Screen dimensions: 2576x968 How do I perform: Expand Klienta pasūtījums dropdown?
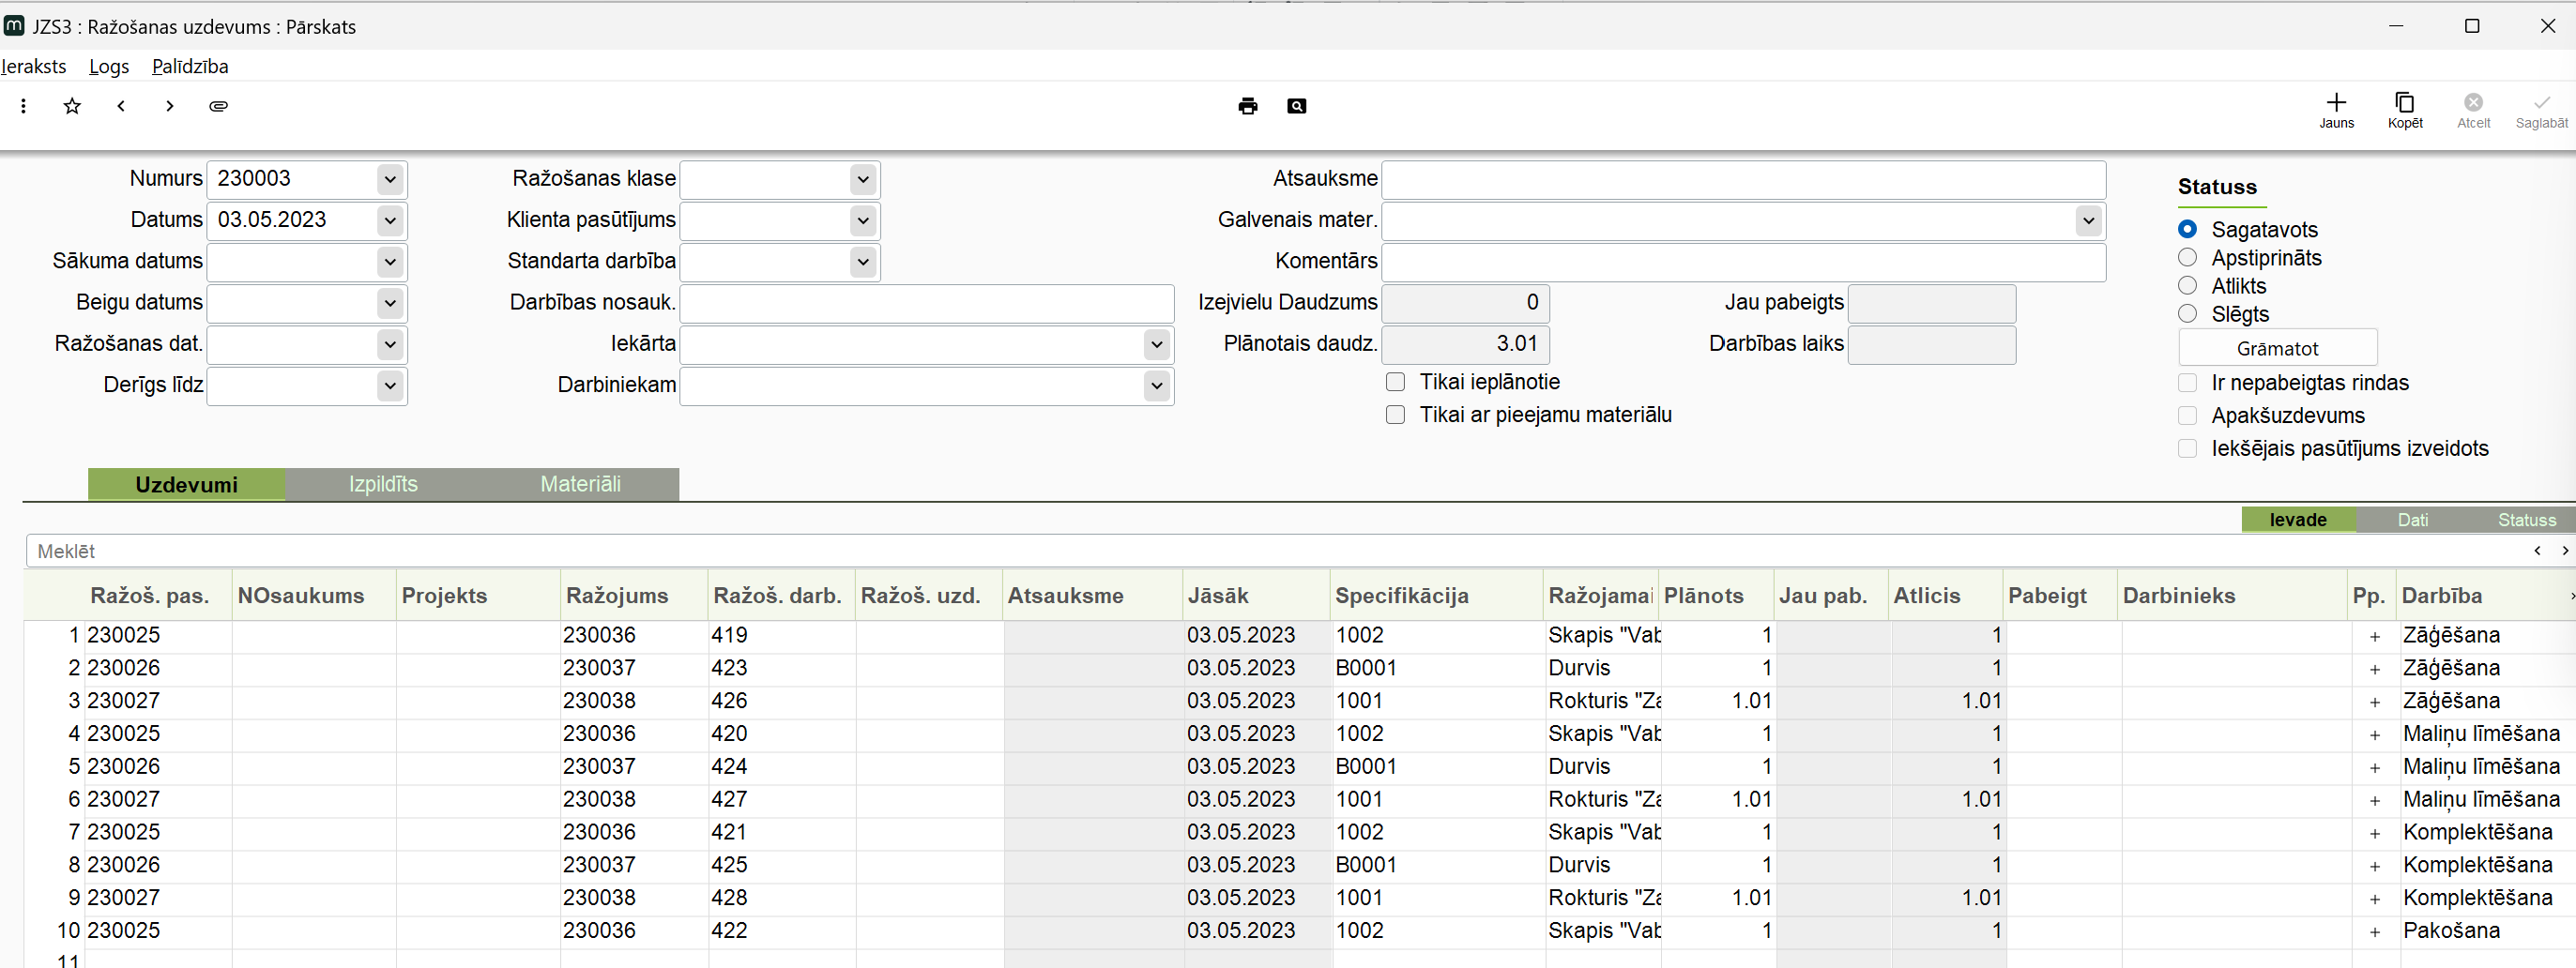click(x=863, y=221)
